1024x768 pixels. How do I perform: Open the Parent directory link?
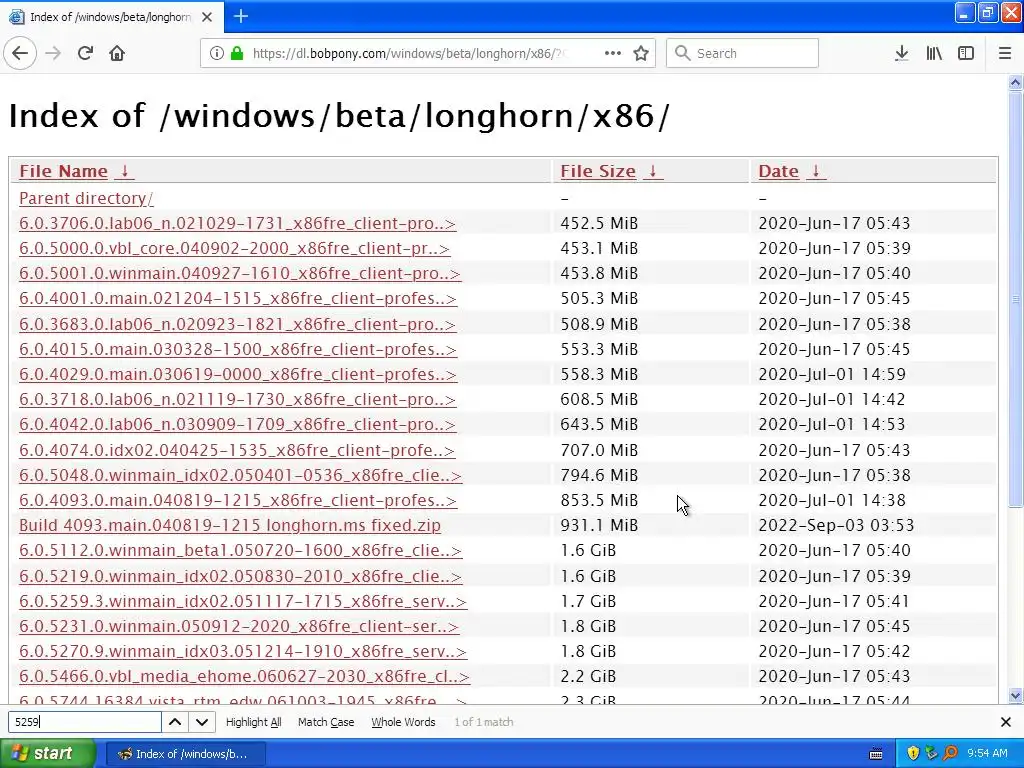pos(86,198)
